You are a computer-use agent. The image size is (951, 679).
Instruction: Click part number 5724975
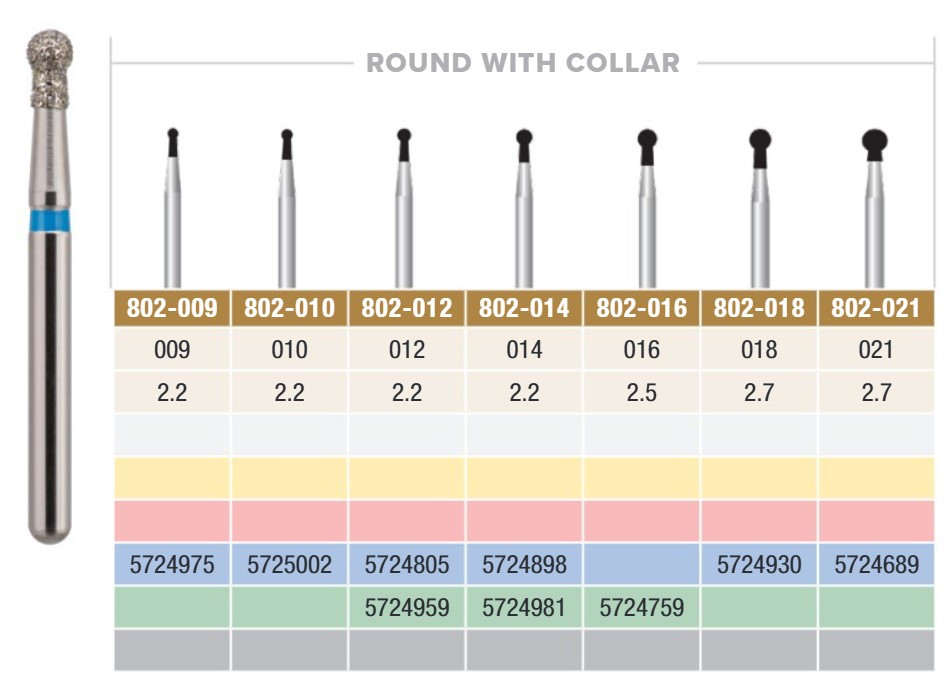click(172, 564)
